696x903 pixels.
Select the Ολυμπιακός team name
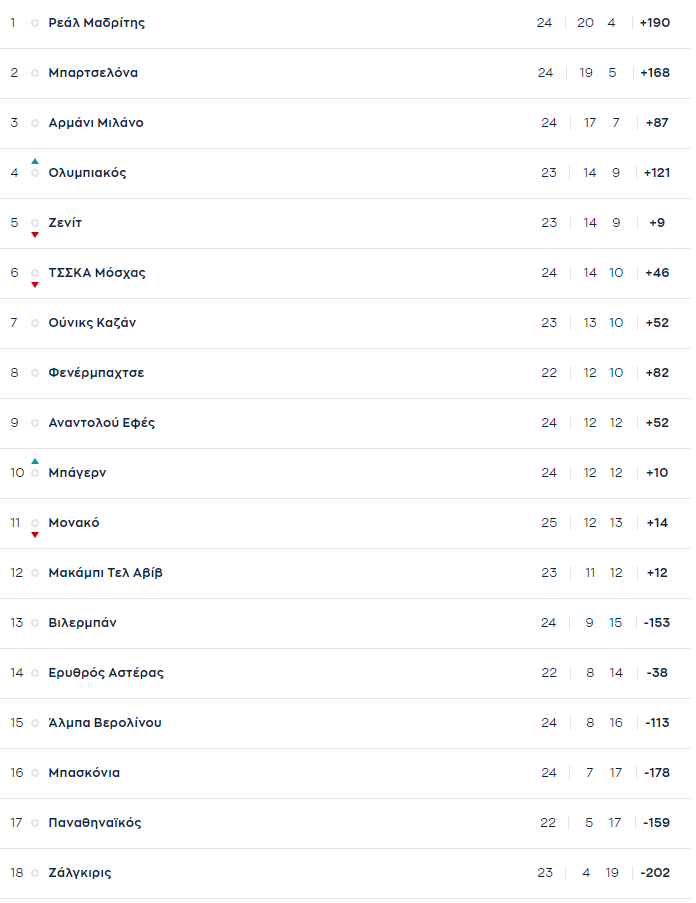point(88,173)
